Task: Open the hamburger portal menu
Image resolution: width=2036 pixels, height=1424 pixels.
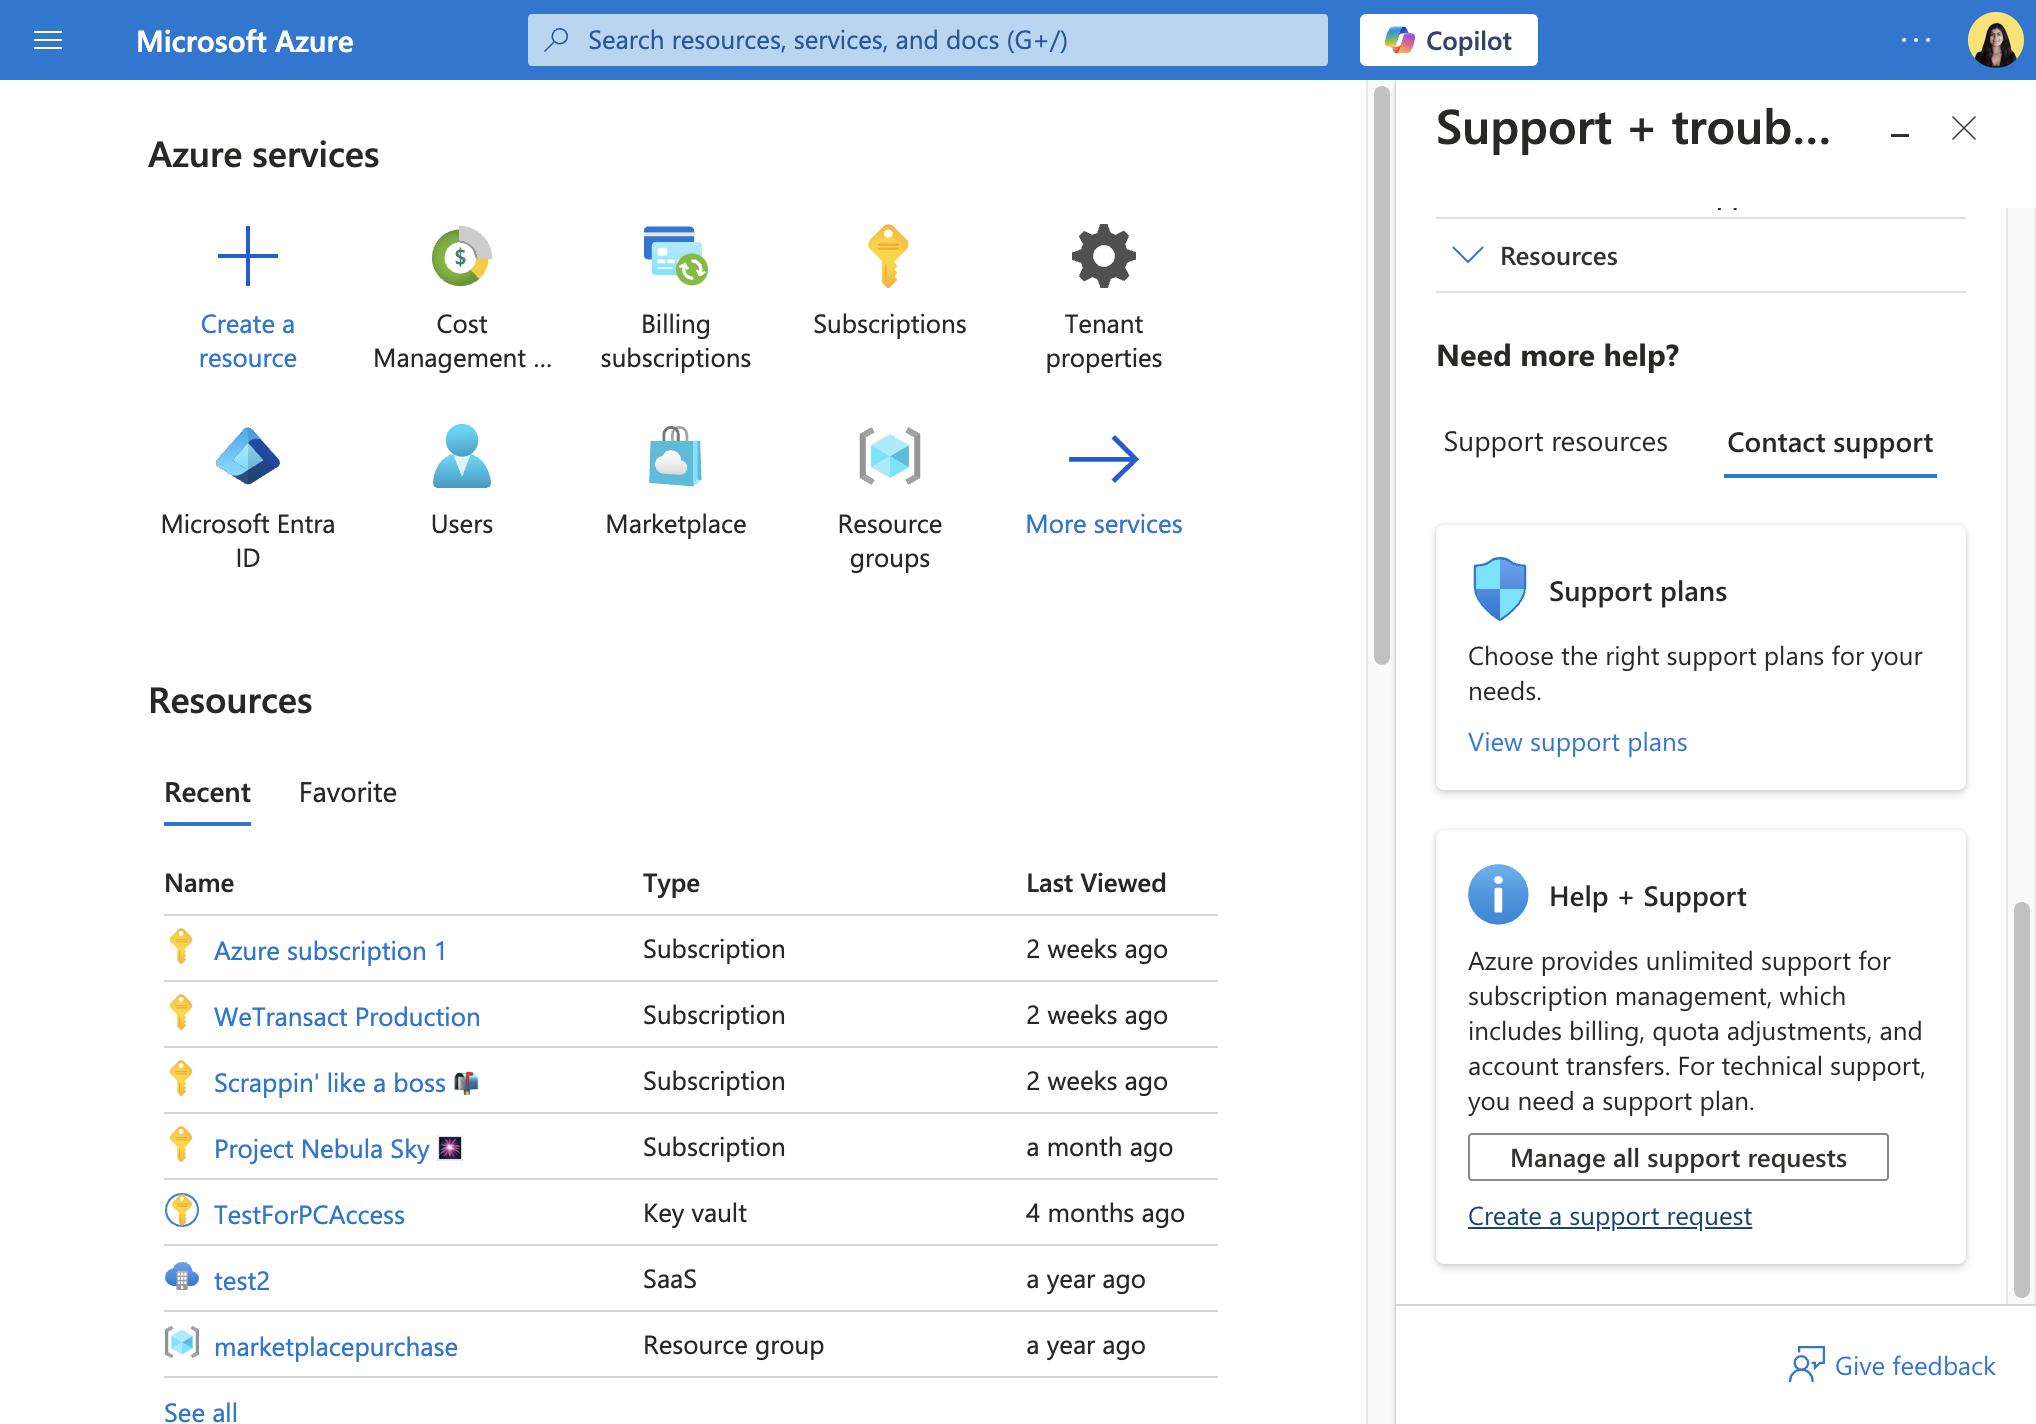Action: tap(48, 40)
